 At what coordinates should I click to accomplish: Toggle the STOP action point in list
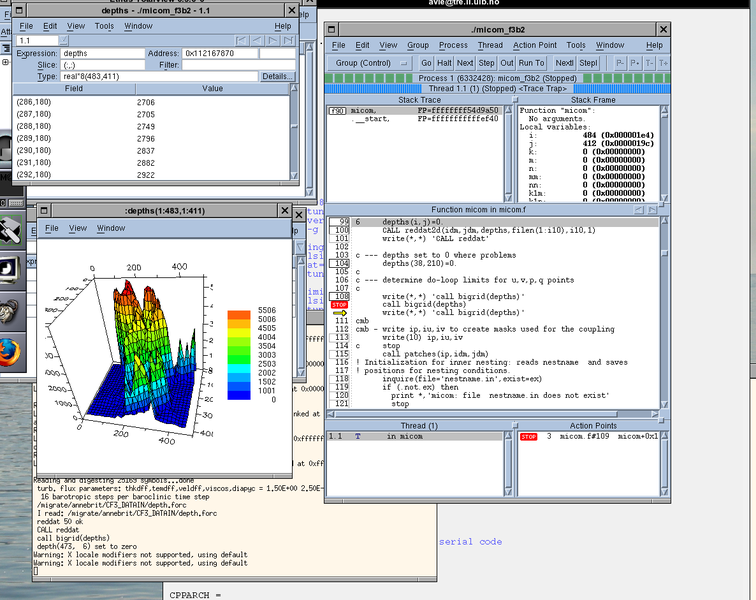click(x=528, y=436)
